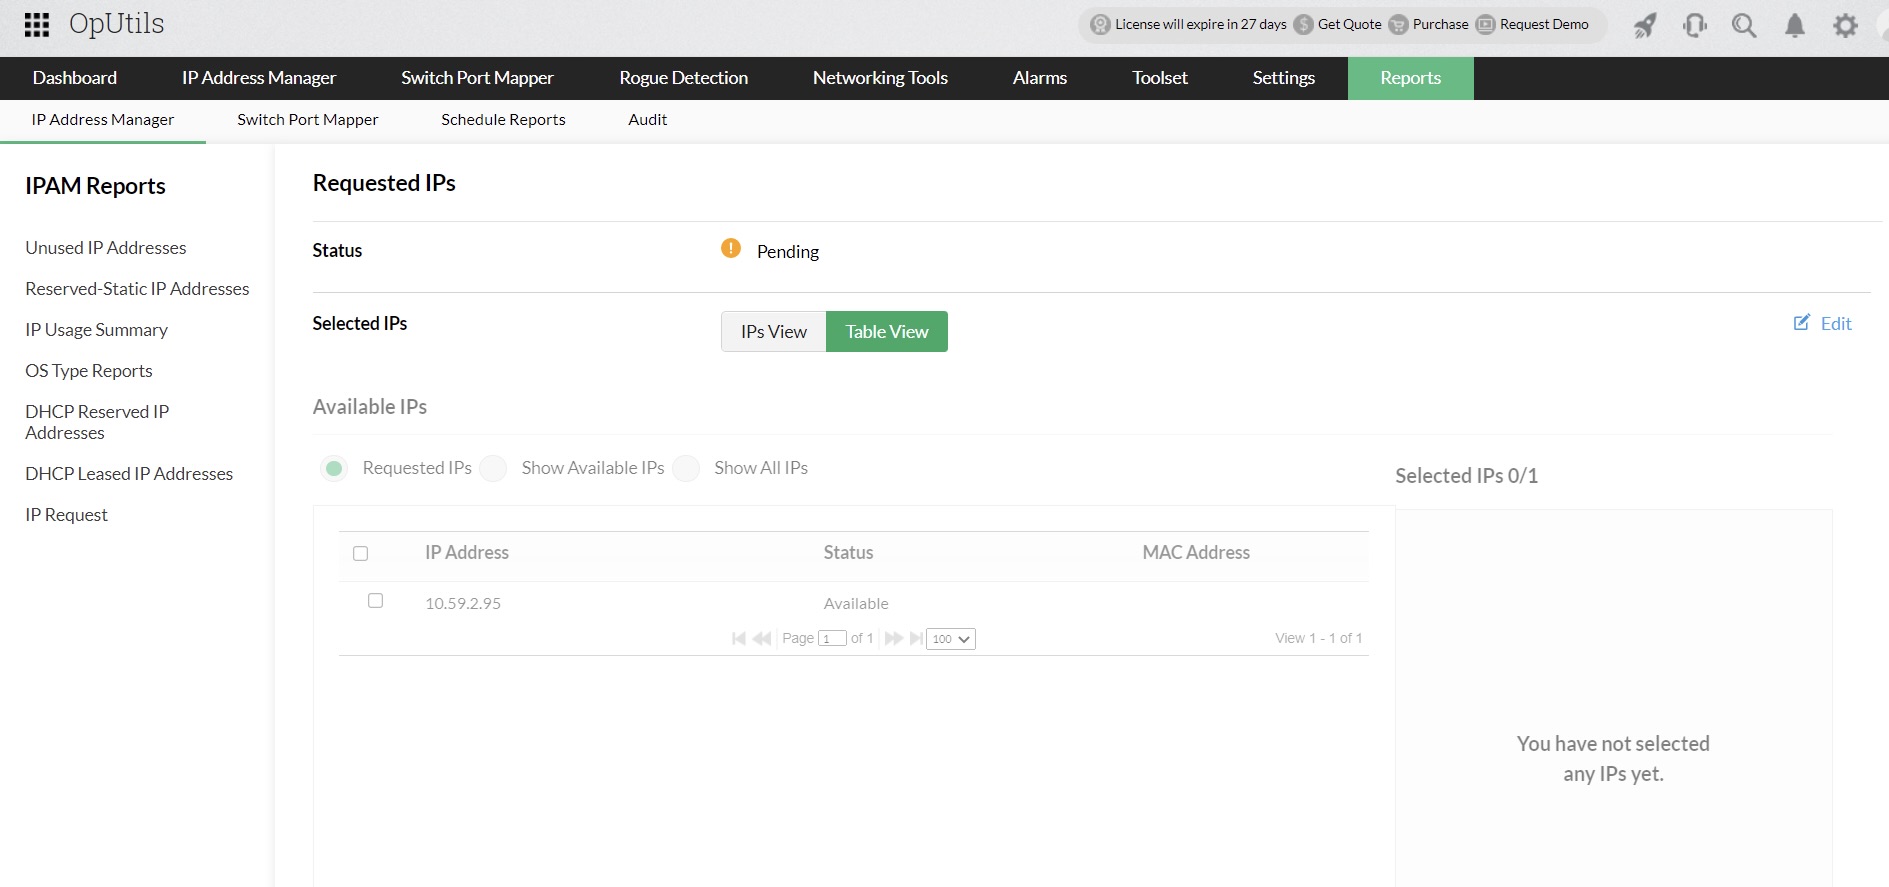
Task: Open Switch Port Mapper in main navigation
Action: click(x=477, y=78)
